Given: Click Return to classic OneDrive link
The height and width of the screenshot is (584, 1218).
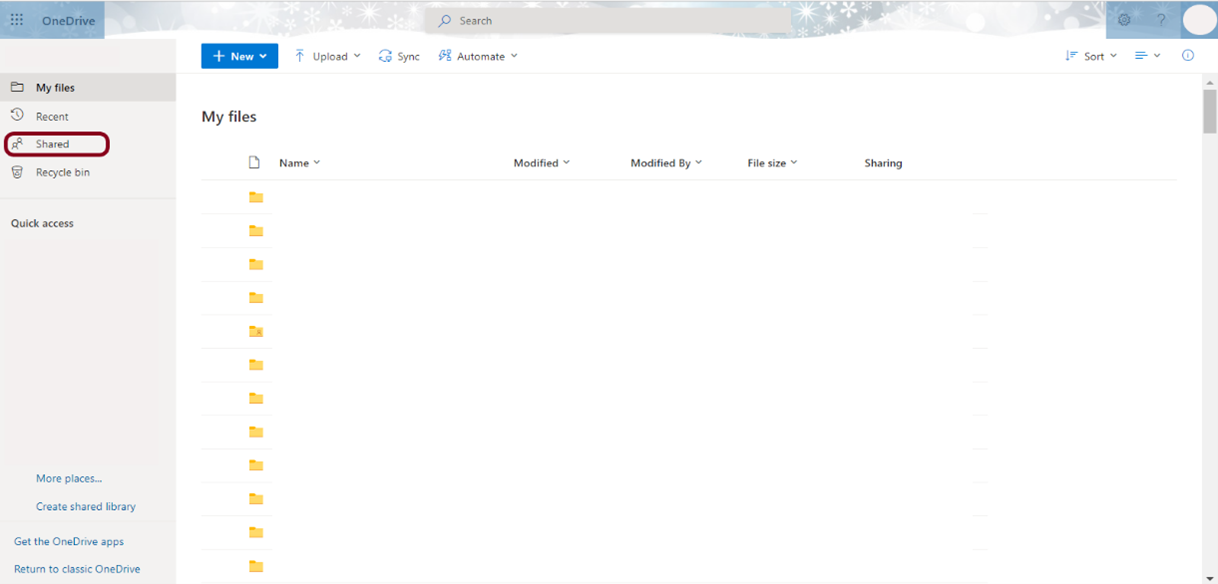Looking at the screenshot, I should [77, 569].
